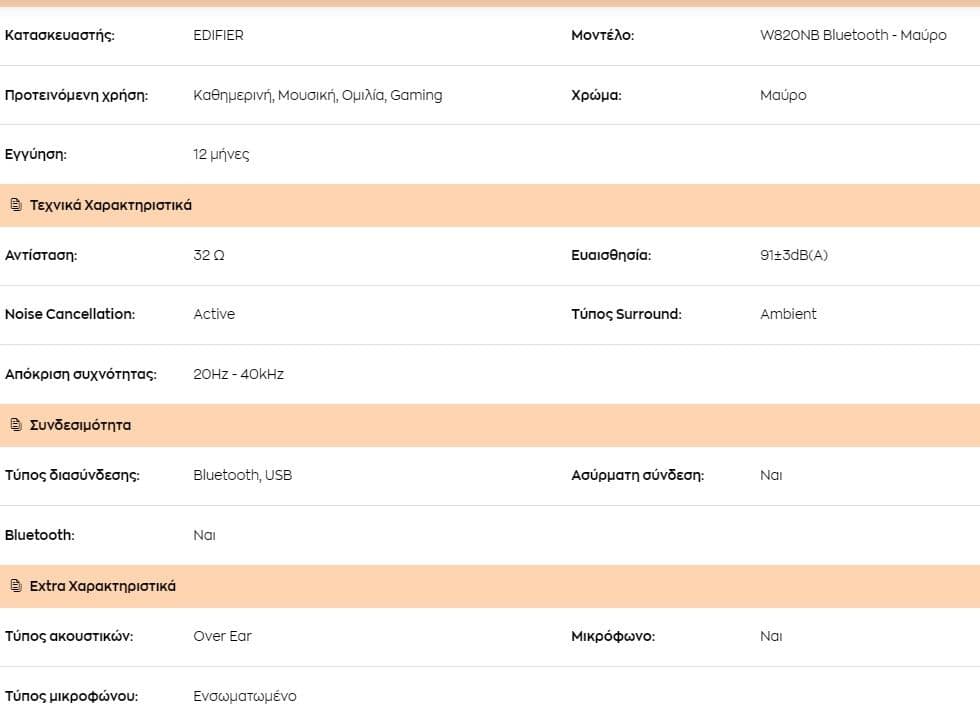The width and height of the screenshot is (980, 708).
Task: Click the 12 μήνες warranty value
Action: (221, 154)
